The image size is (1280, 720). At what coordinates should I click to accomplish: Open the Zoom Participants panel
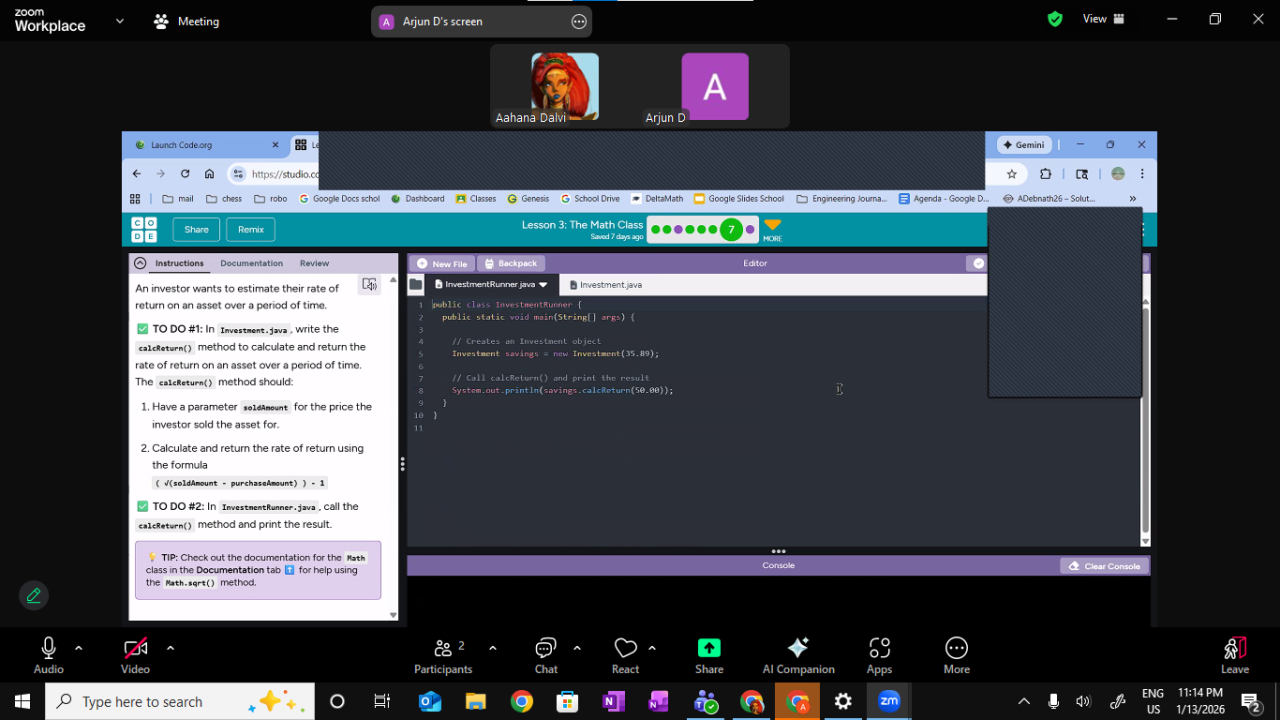pyautogui.click(x=443, y=655)
